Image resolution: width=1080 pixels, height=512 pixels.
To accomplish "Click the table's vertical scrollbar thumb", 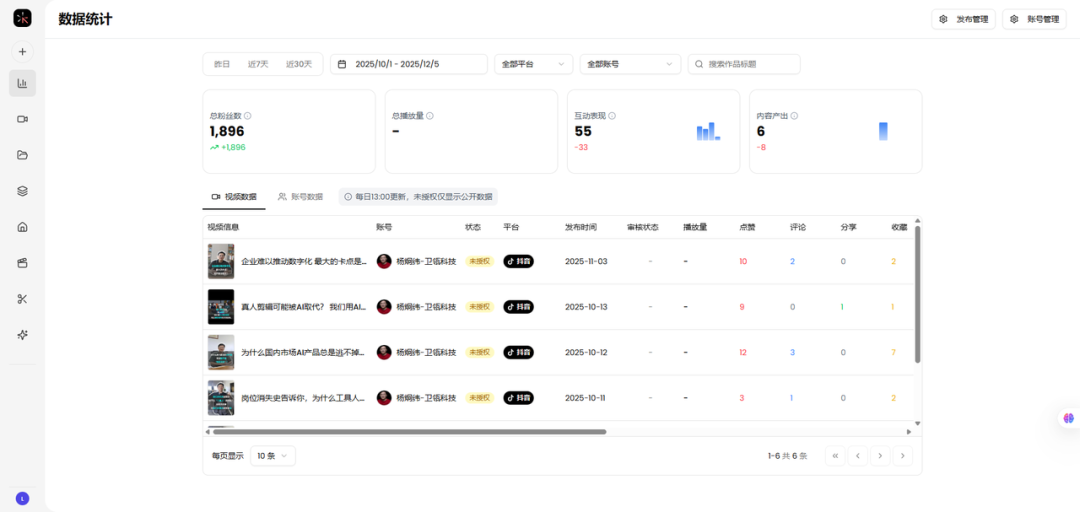I will (x=917, y=294).
